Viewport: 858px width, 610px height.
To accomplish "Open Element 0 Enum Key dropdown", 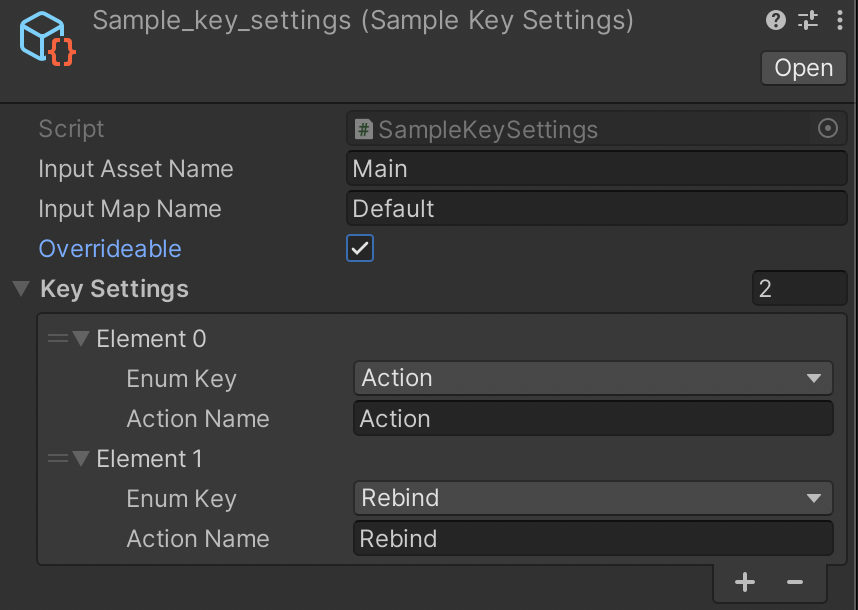I will click(x=593, y=378).
